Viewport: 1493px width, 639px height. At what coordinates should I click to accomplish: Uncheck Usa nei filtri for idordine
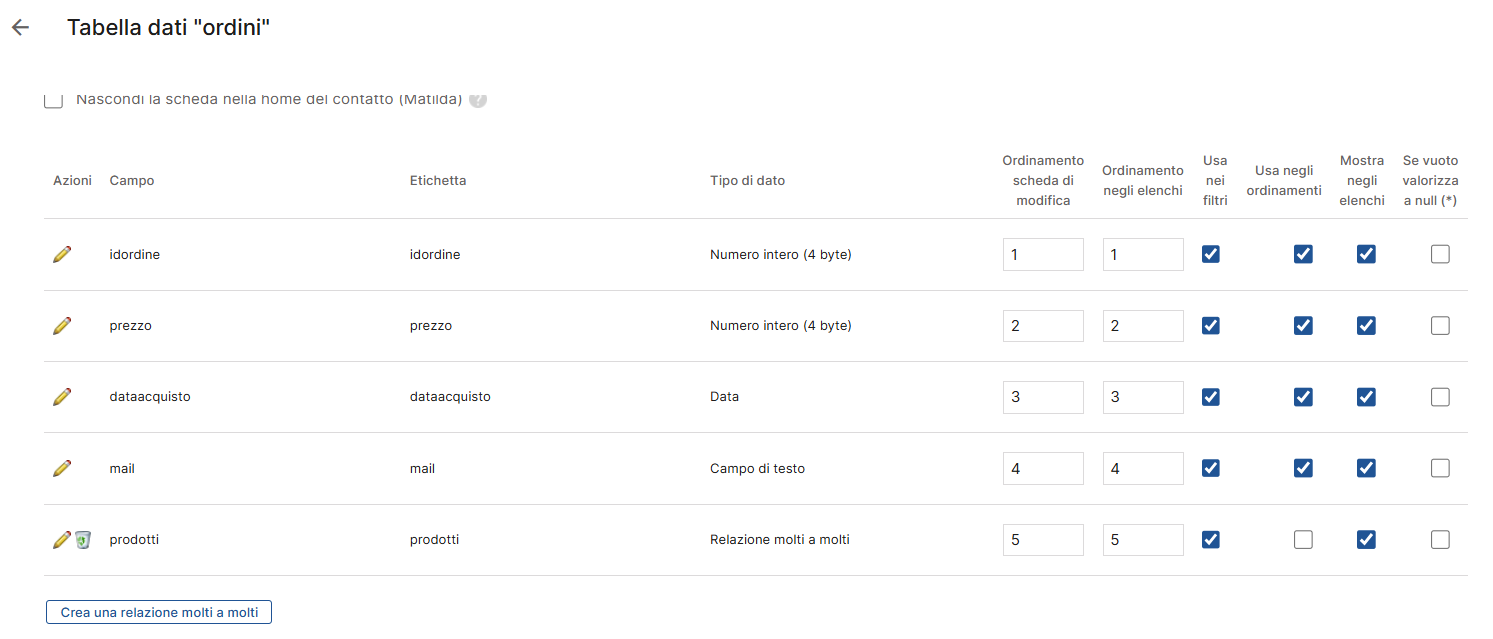[x=1211, y=255]
